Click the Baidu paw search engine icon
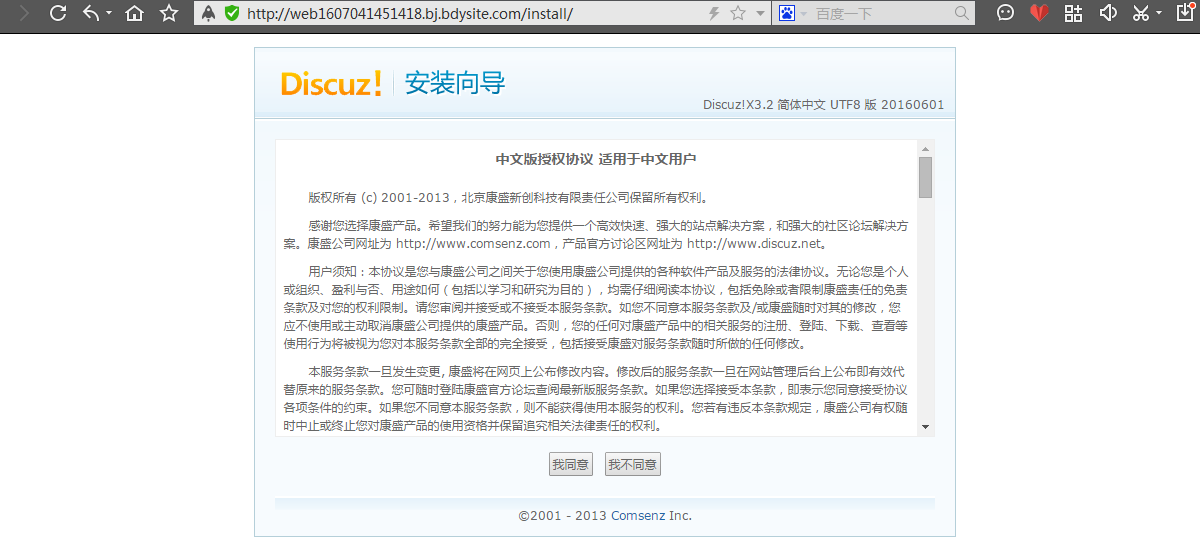The height and width of the screenshot is (545, 1200). [x=787, y=14]
